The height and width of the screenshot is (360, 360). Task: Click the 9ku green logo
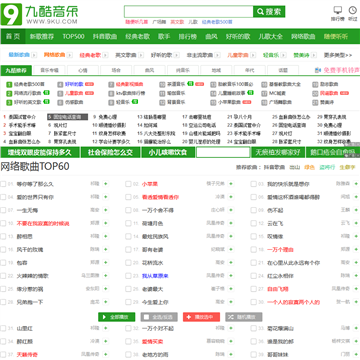point(11,14)
